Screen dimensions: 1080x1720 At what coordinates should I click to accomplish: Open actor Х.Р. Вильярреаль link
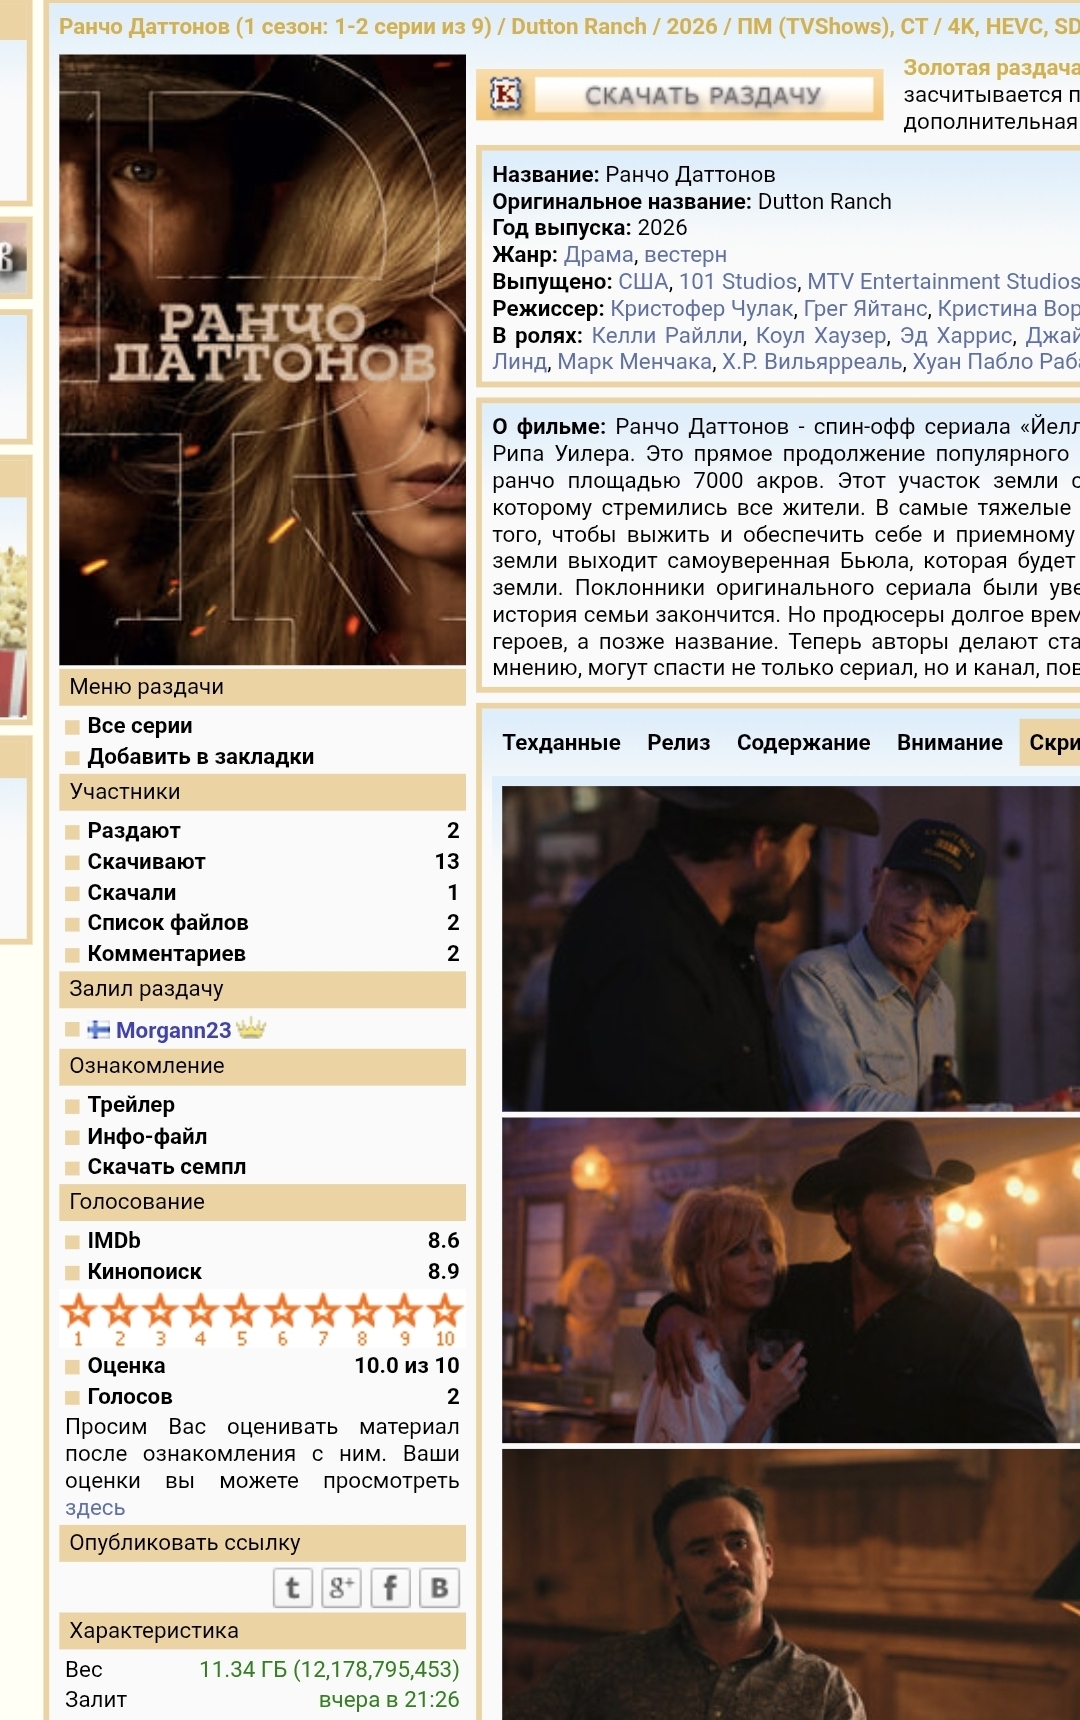point(812,362)
